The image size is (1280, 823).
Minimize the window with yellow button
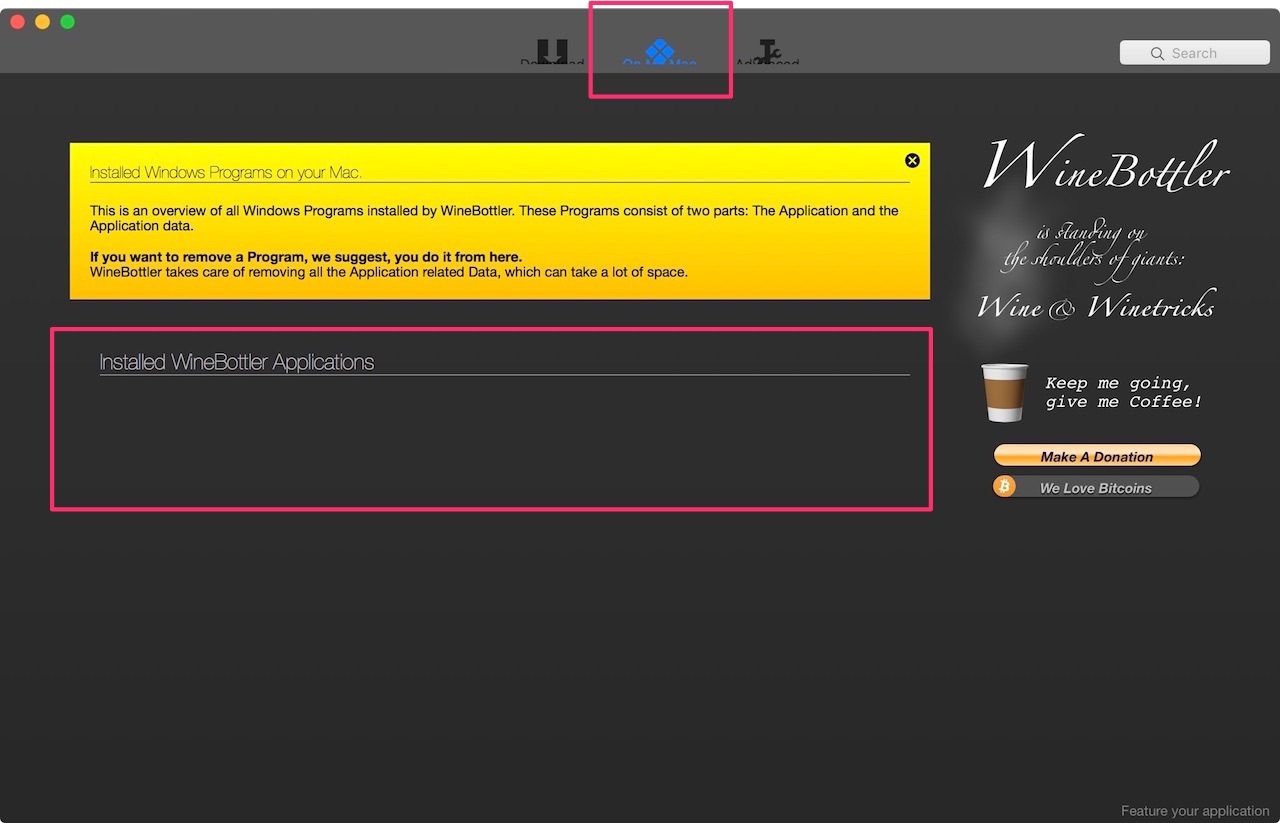coord(42,21)
